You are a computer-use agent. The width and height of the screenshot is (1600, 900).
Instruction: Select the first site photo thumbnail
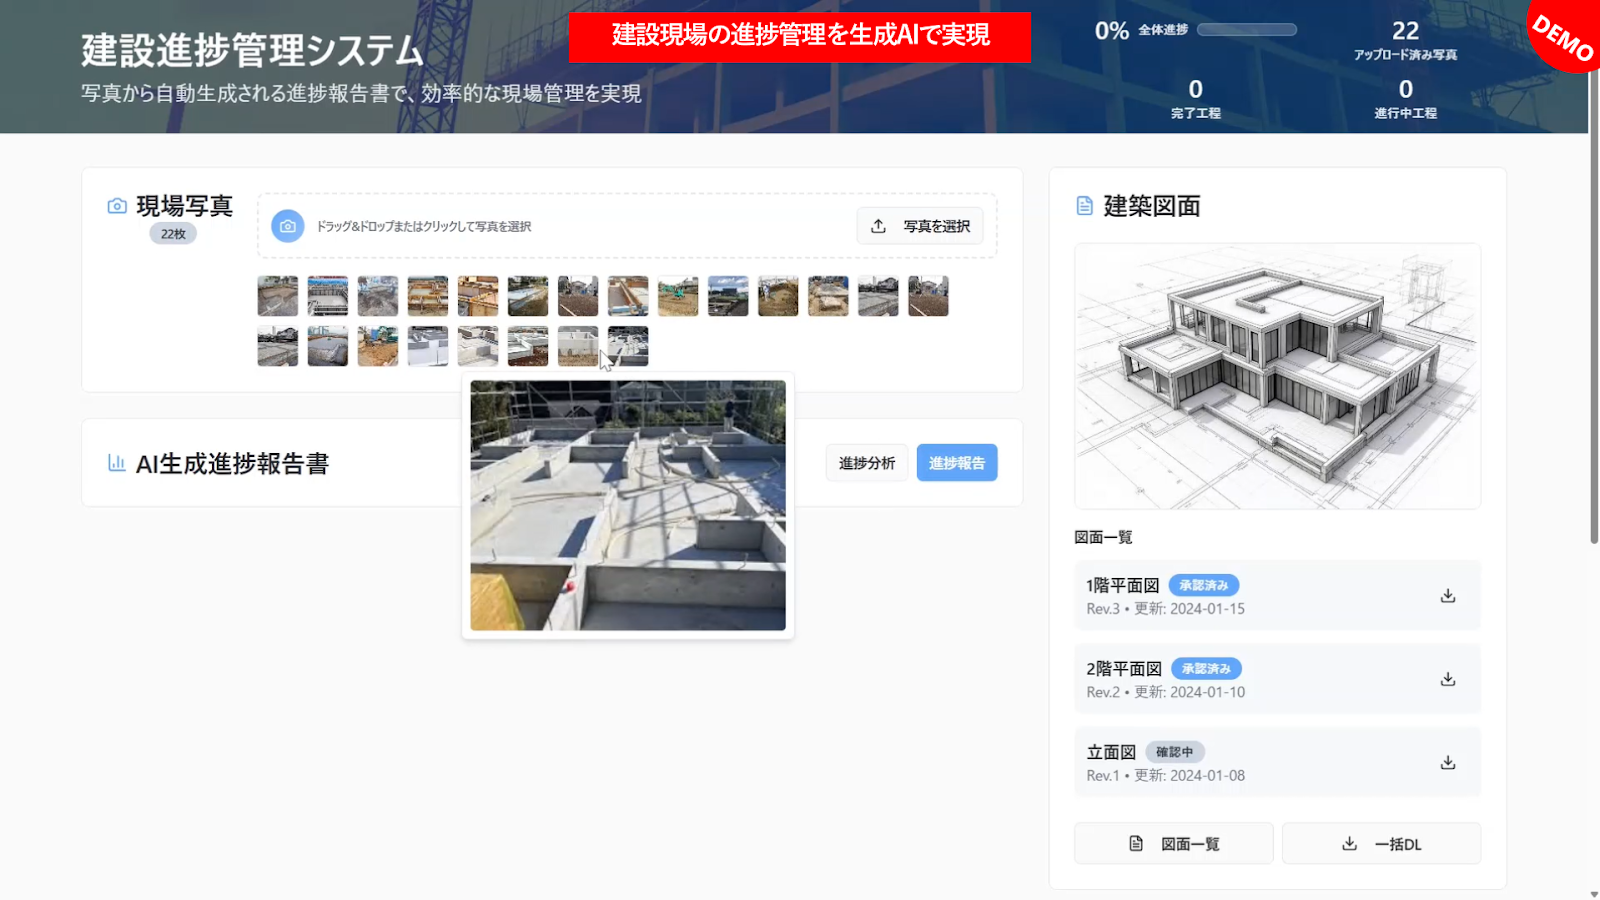(278, 296)
